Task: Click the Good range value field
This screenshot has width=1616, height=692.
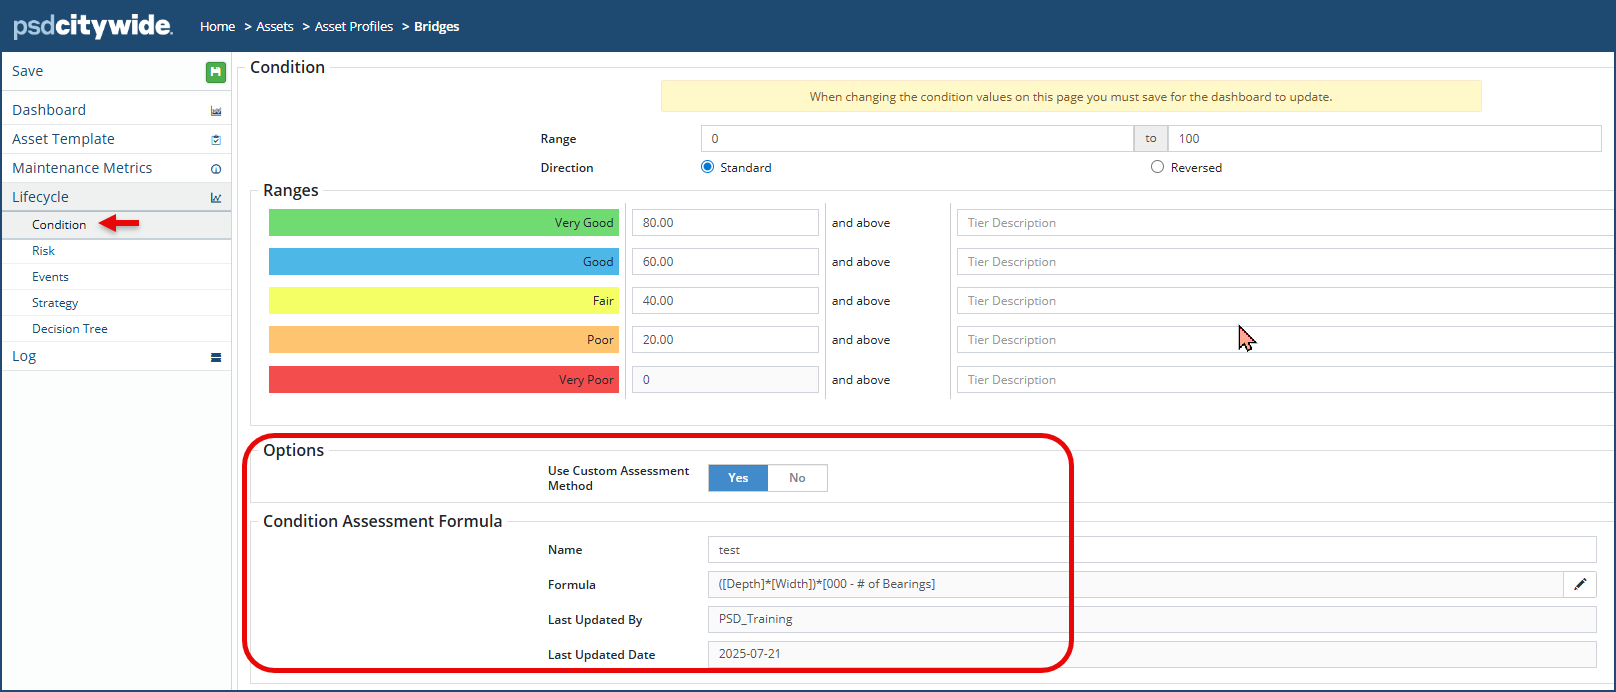Action: (x=725, y=262)
